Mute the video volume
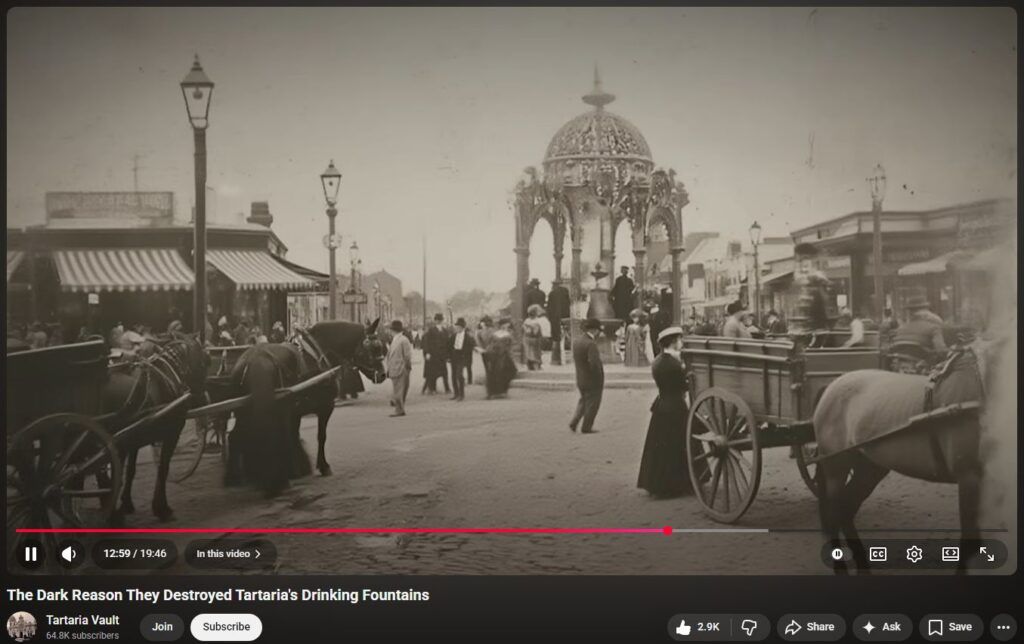Viewport: 1024px width, 644px height. coord(68,554)
